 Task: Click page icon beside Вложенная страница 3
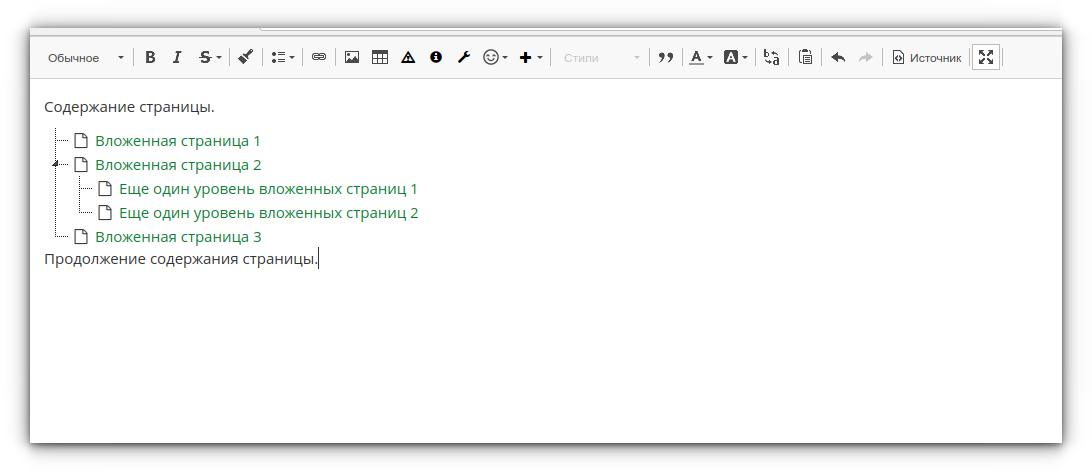[81, 237]
